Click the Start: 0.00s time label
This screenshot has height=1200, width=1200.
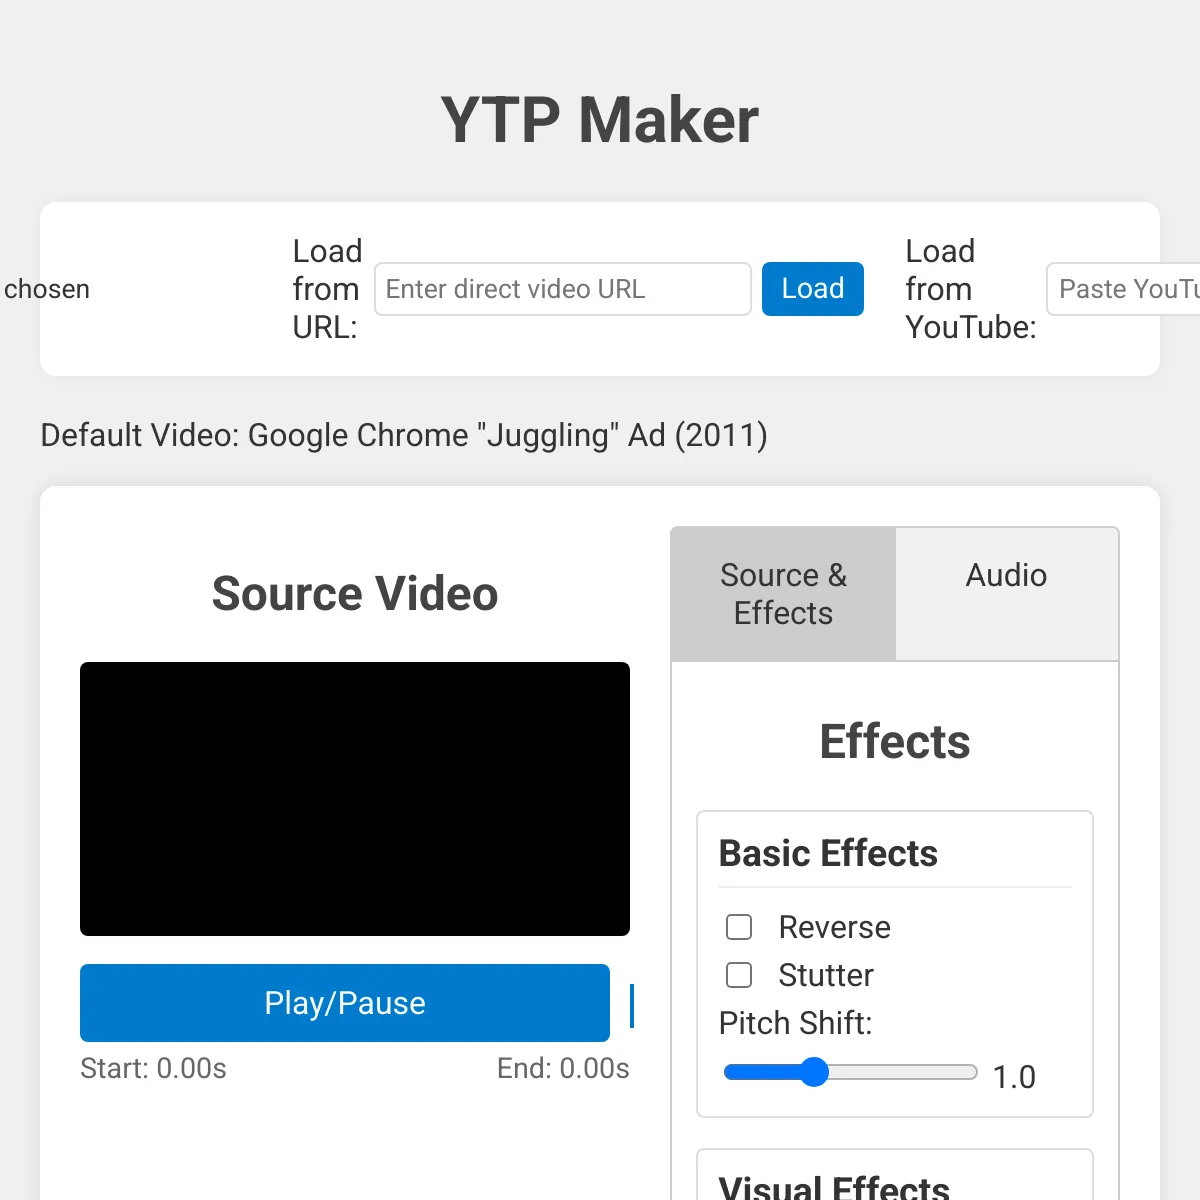pos(153,1068)
